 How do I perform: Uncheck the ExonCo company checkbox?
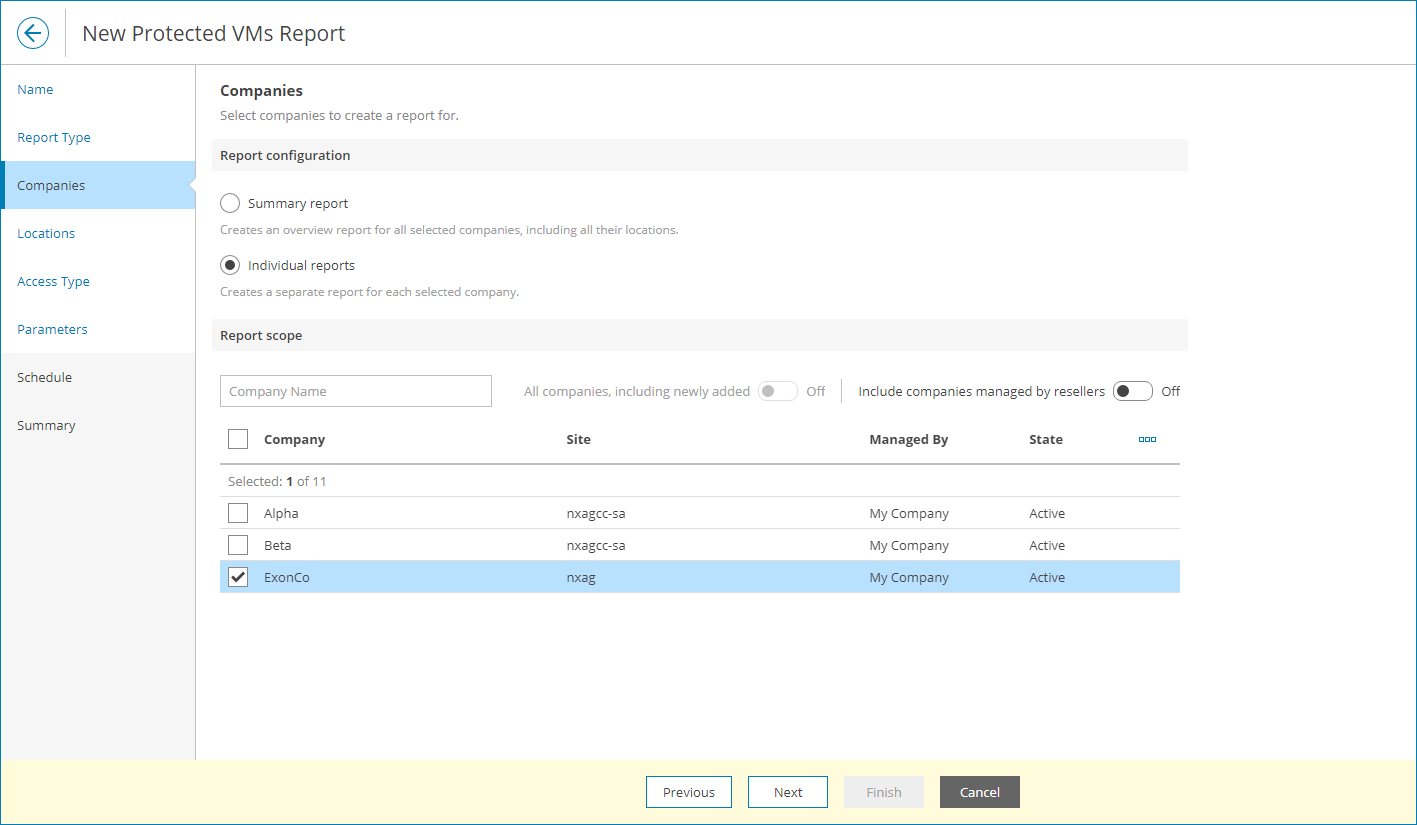coord(238,577)
